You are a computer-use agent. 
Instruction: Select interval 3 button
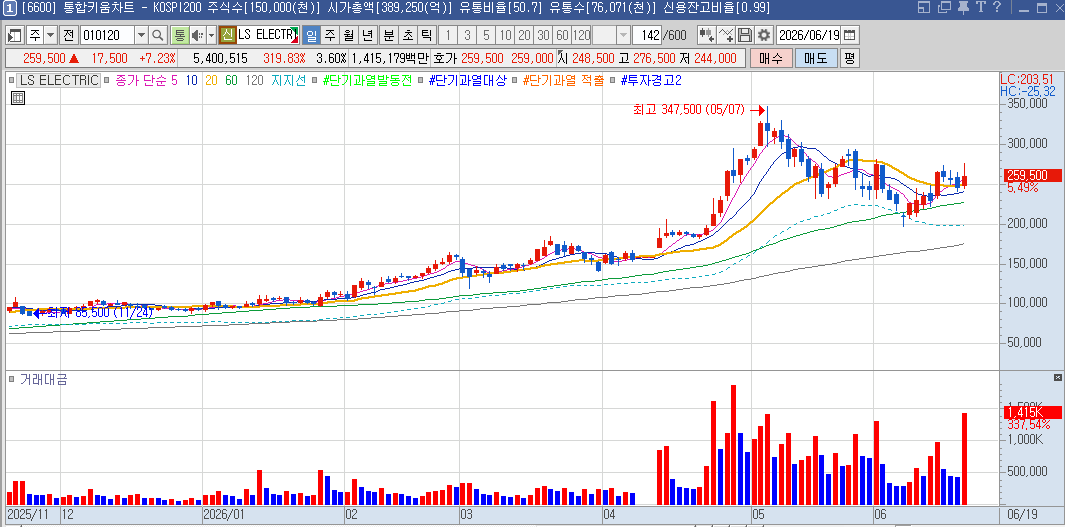pos(468,35)
